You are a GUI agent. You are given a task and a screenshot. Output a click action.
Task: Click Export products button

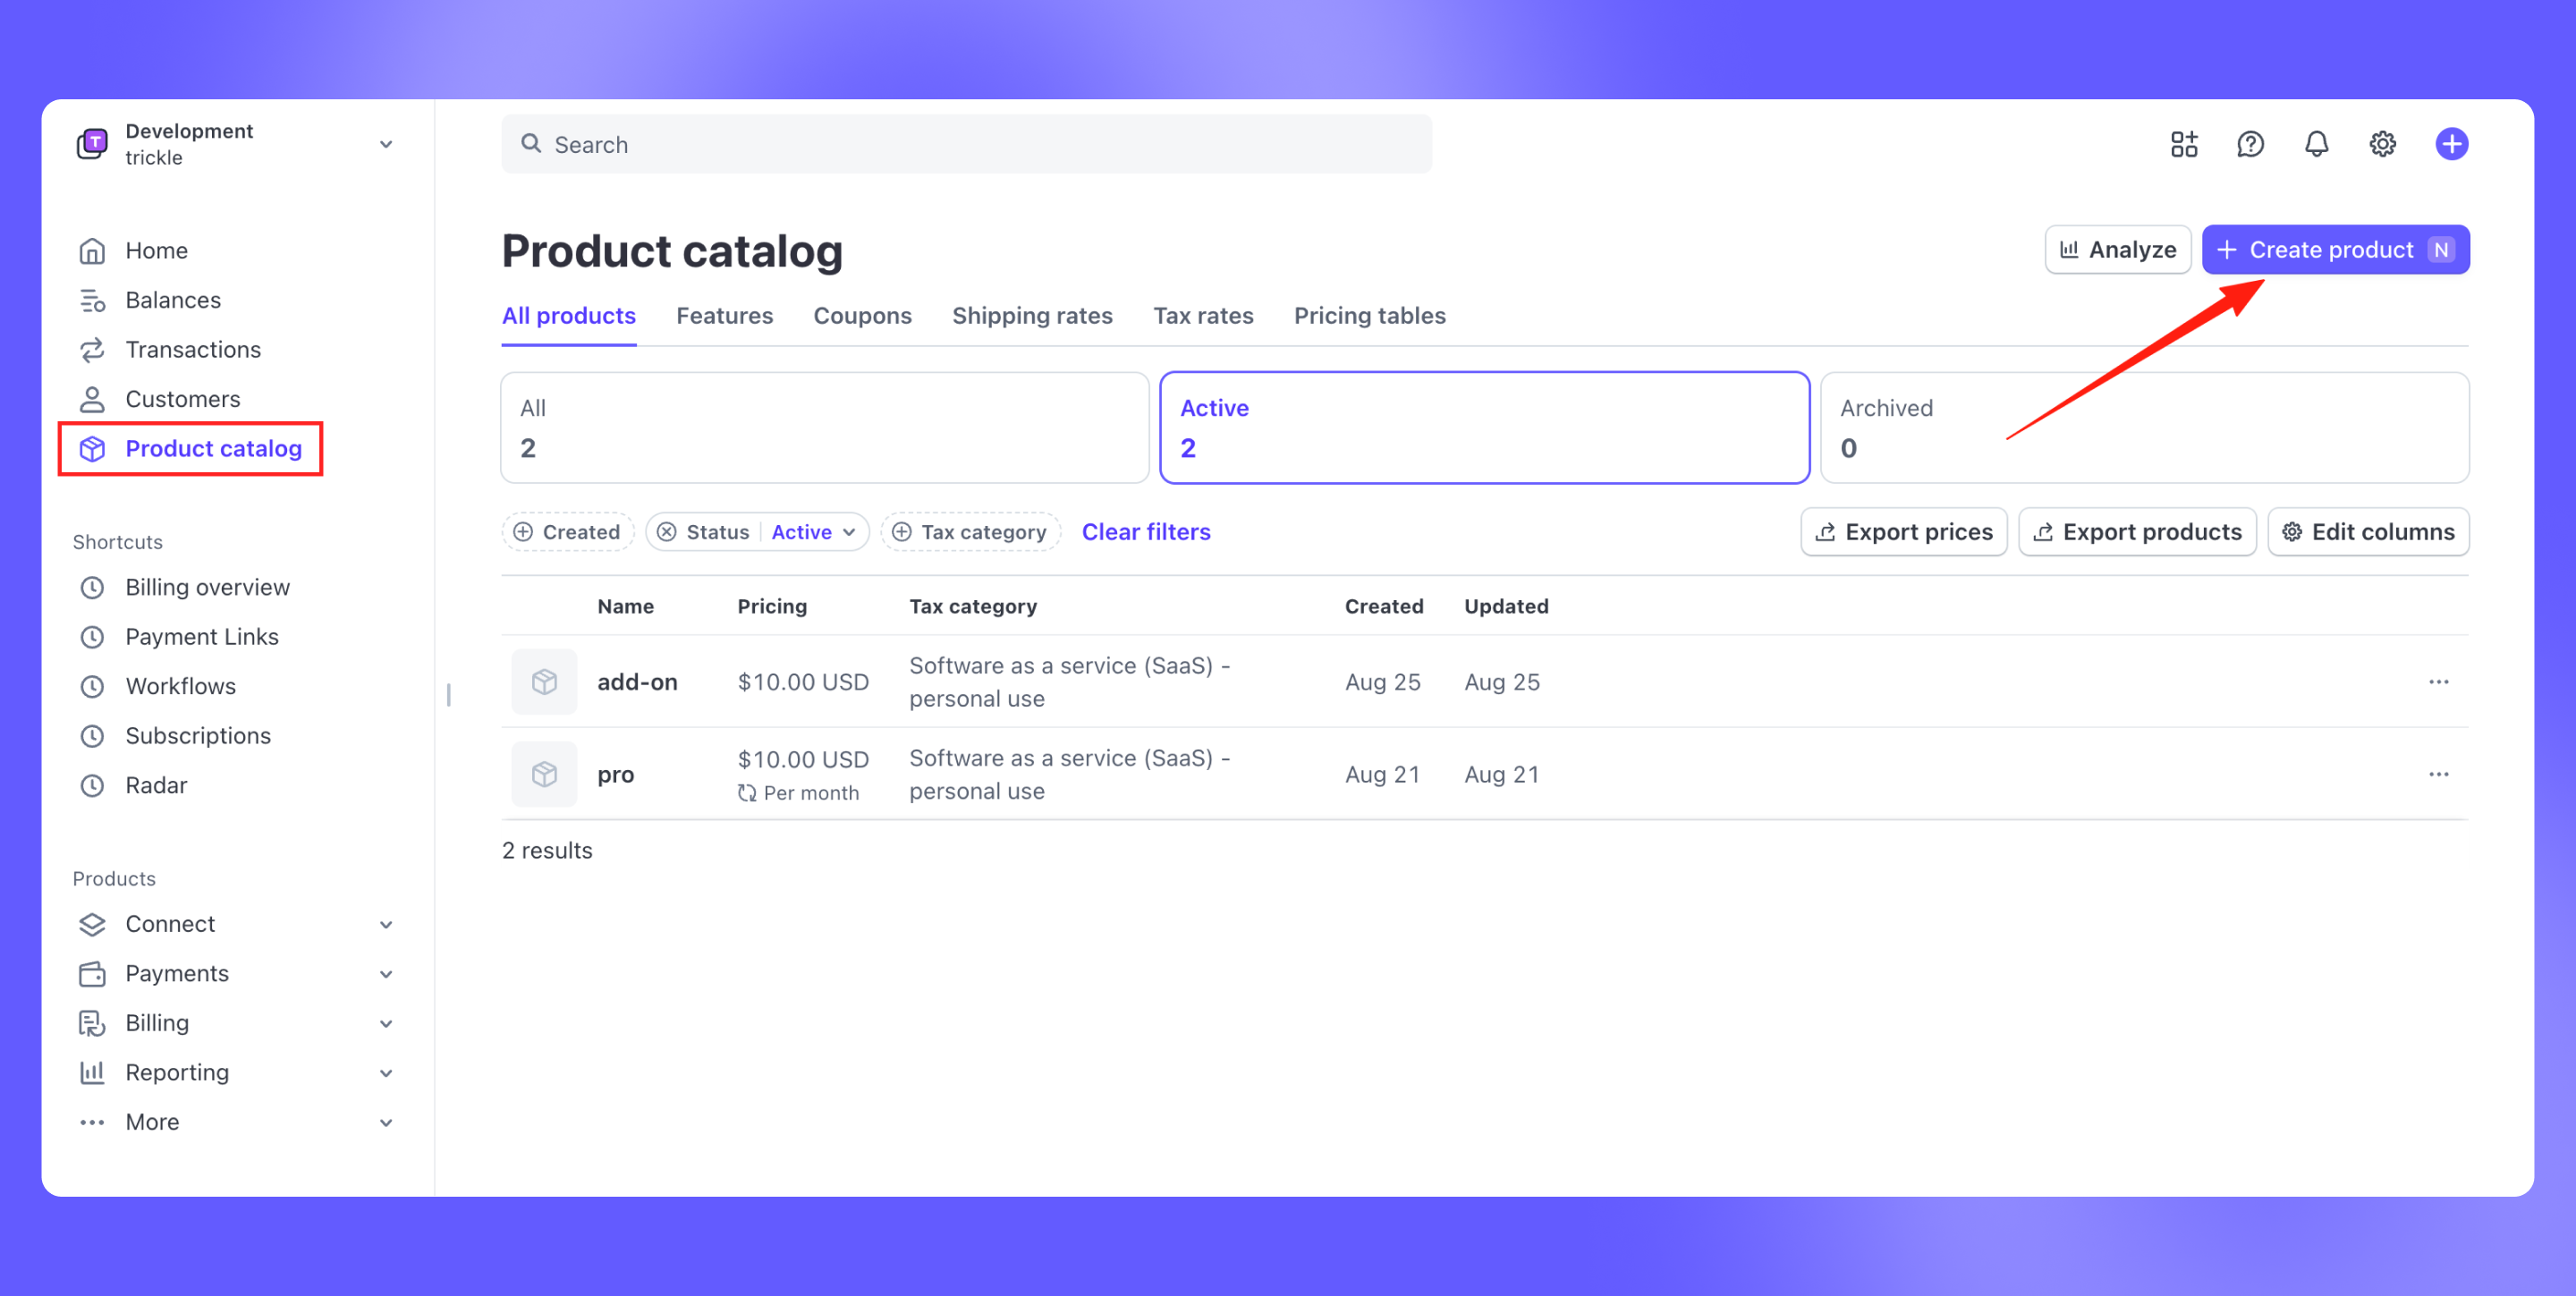[x=2137, y=532]
